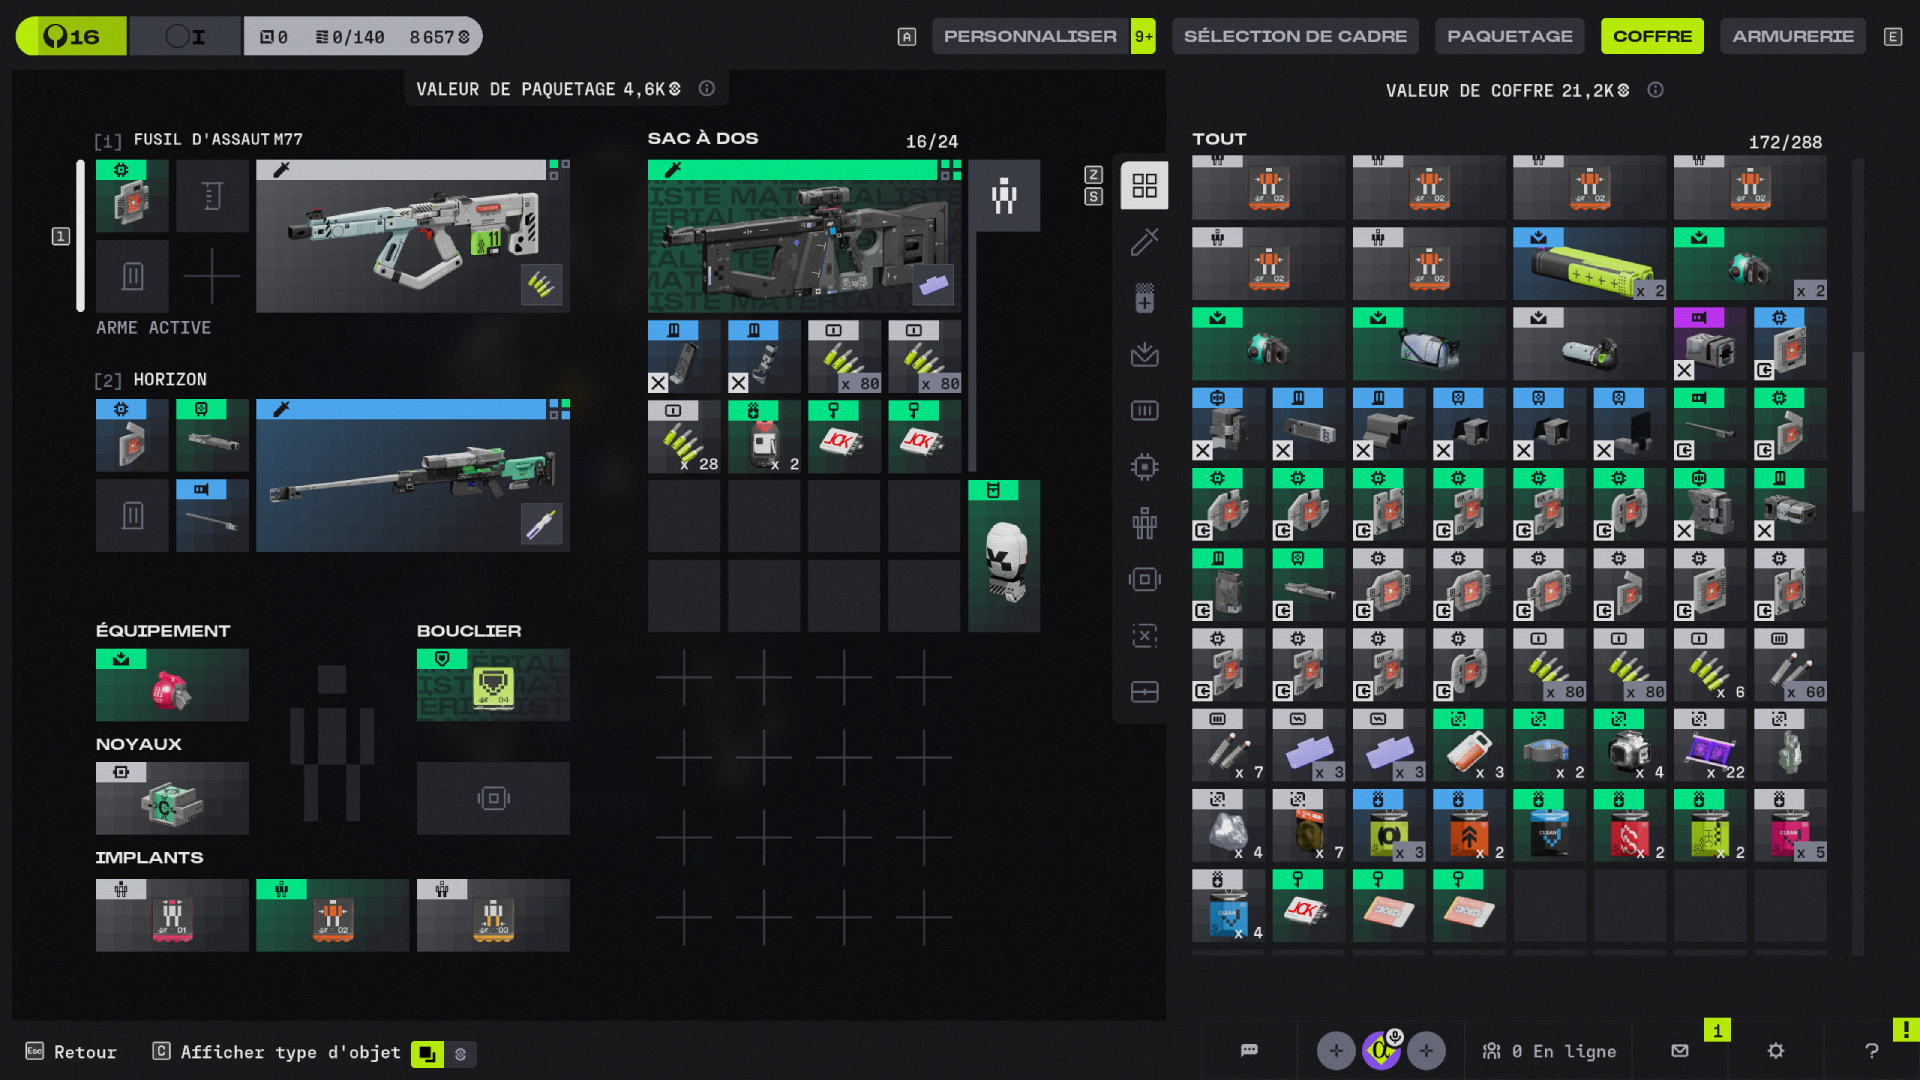Image resolution: width=1920 pixels, height=1080 pixels.
Task: Filter vault by equipment inbox icon
Action: [x=1144, y=354]
